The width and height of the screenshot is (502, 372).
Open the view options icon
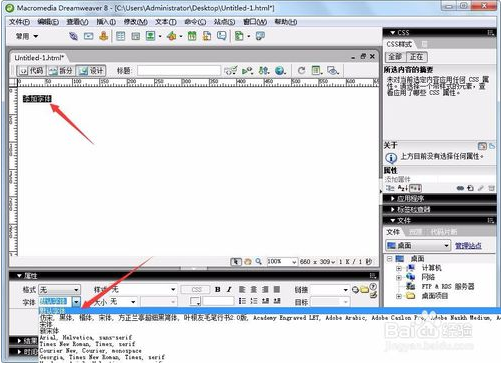click(x=316, y=71)
